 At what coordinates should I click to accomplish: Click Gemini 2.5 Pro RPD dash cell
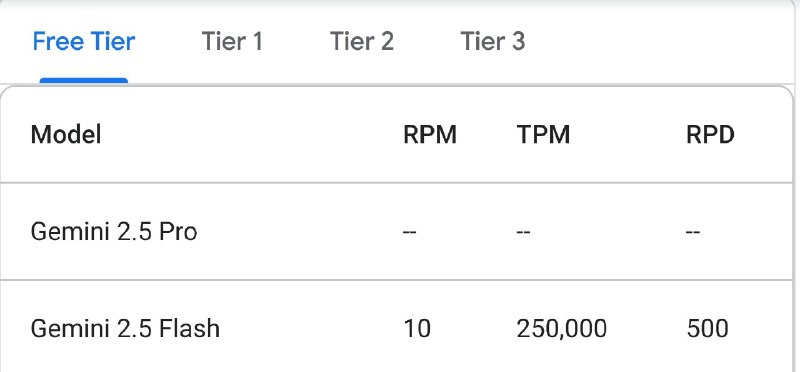point(693,232)
